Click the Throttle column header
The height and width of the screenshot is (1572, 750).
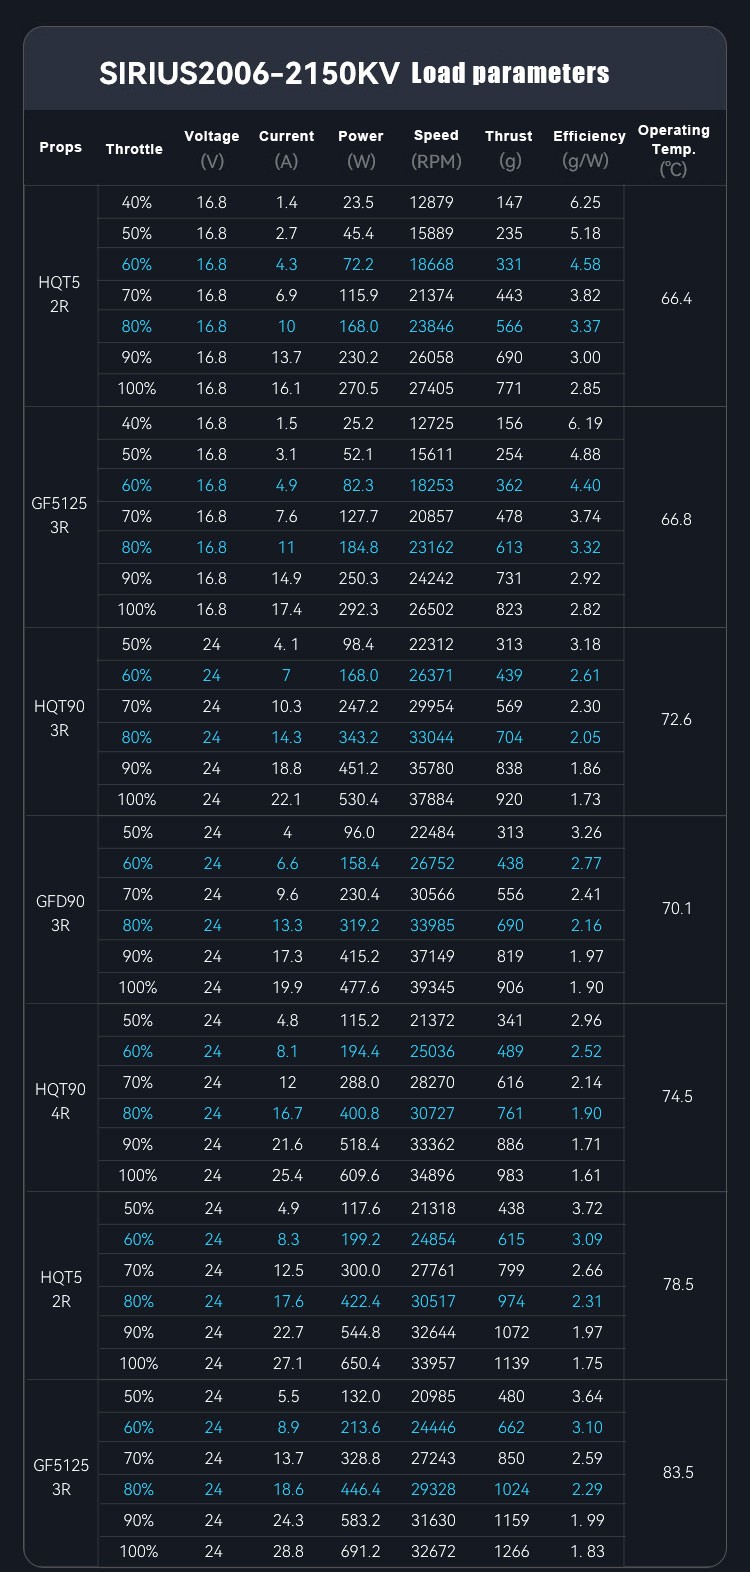click(x=134, y=149)
